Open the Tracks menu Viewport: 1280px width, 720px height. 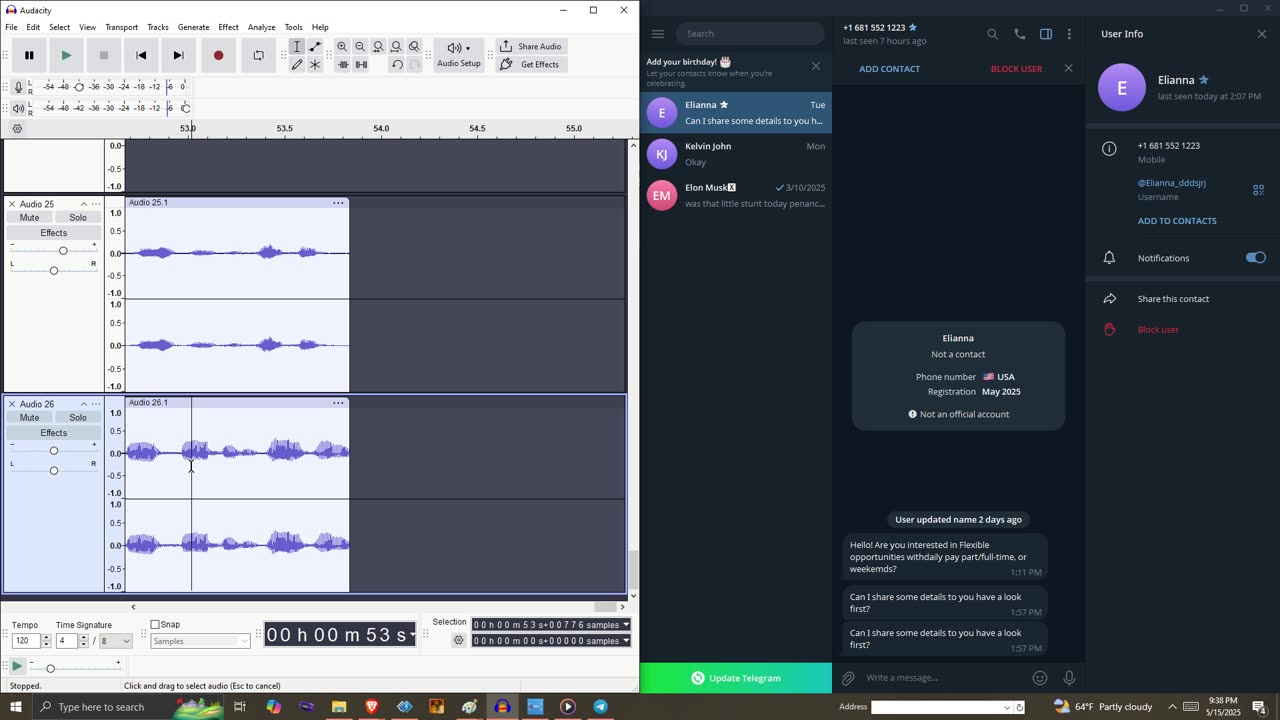(x=158, y=27)
